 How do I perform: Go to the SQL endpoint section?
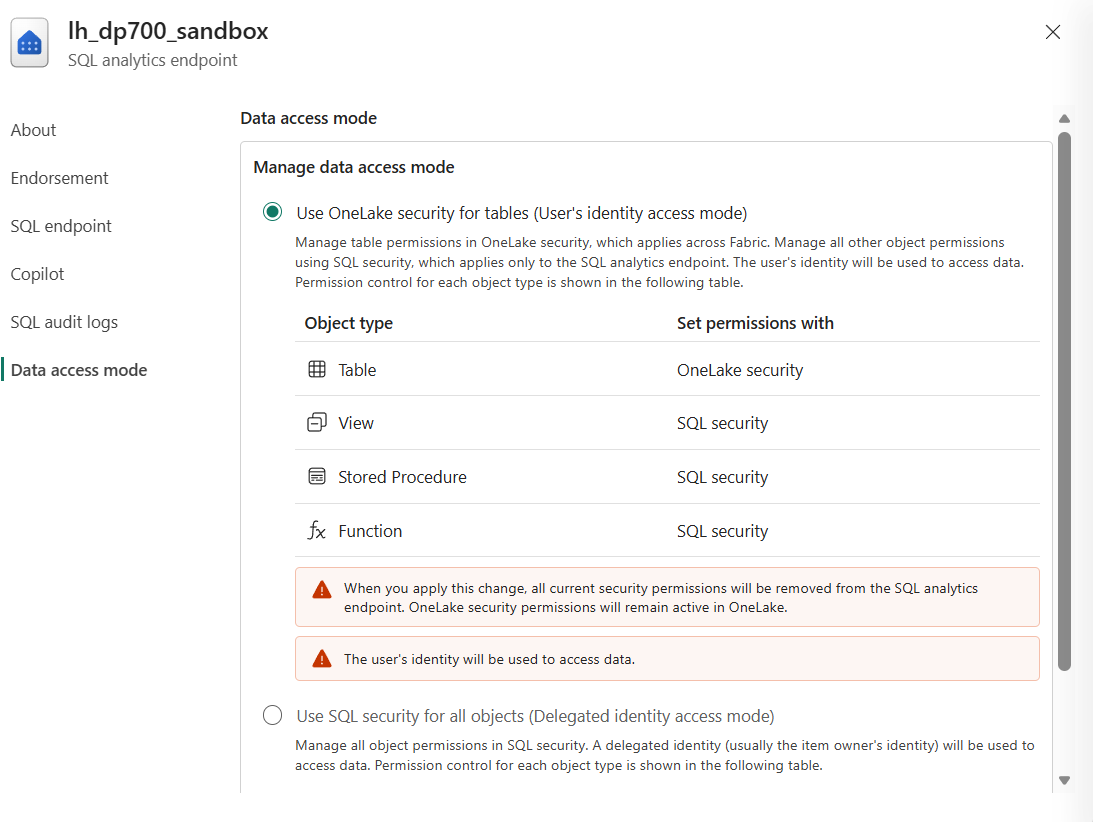[x=61, y=227]
